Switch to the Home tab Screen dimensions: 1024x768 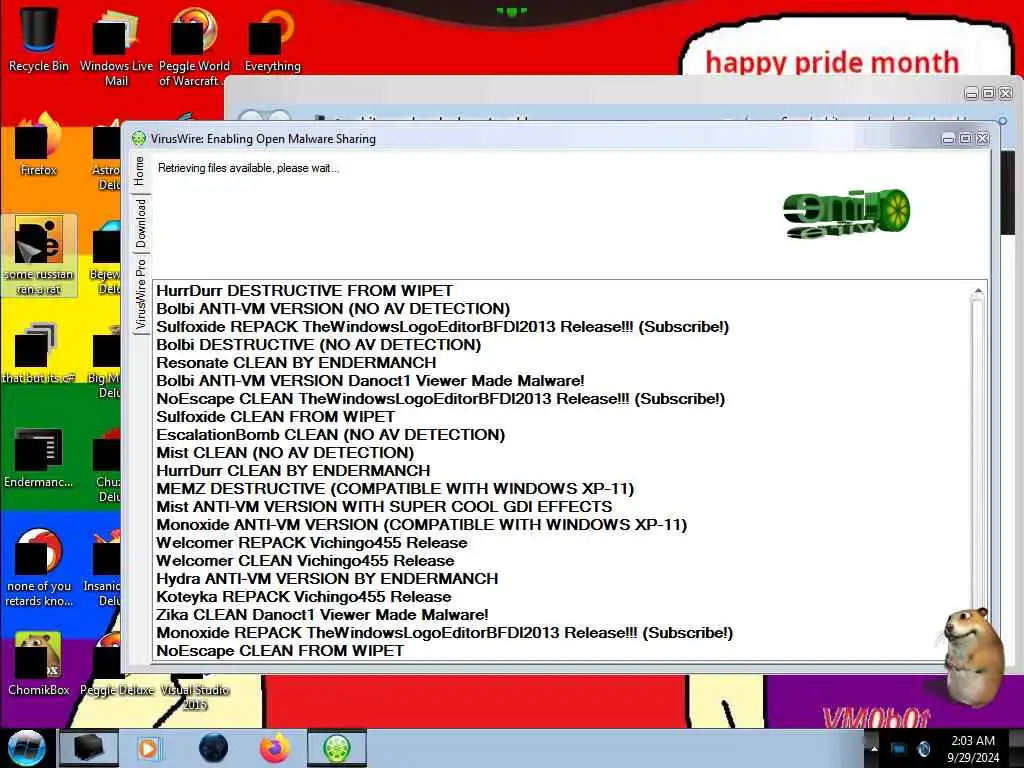click(x=140, y=171)
